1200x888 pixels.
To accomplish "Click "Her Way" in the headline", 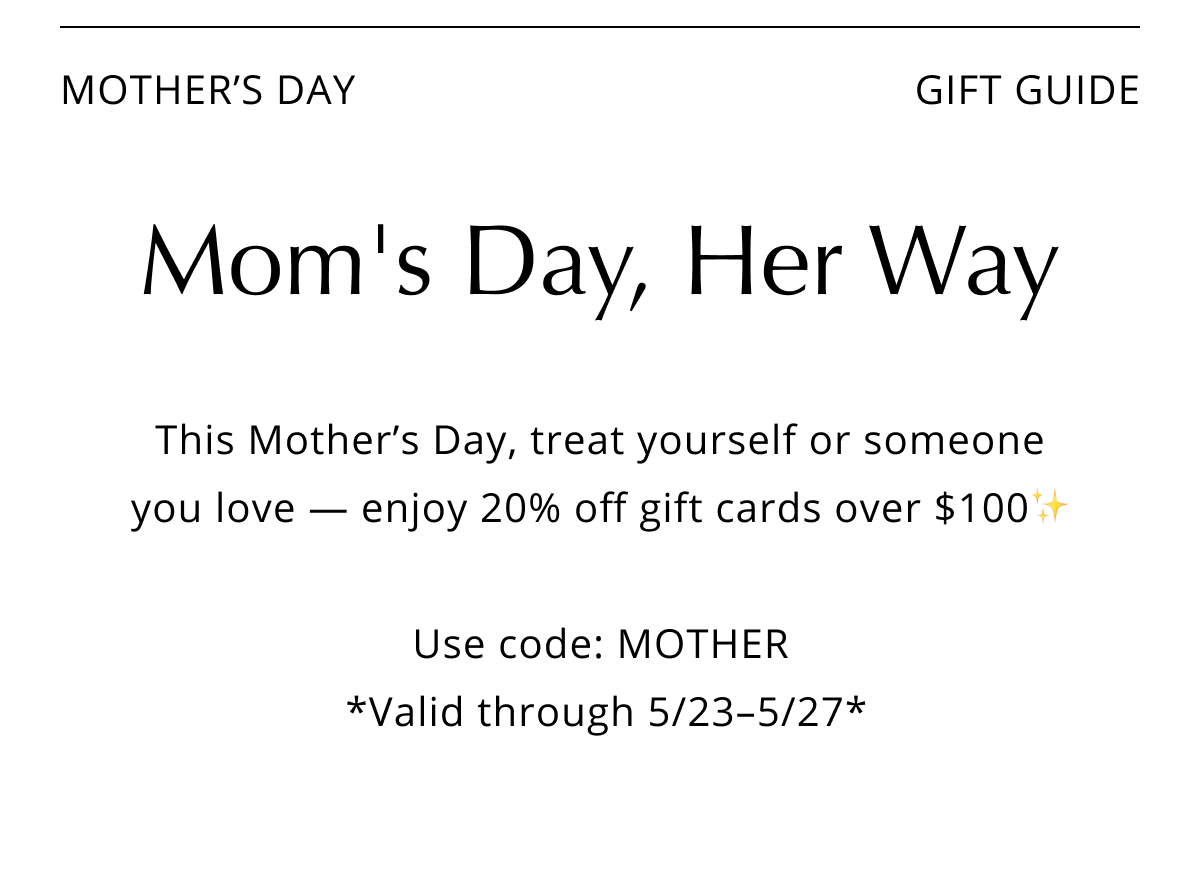I will (x=872, y=265).
